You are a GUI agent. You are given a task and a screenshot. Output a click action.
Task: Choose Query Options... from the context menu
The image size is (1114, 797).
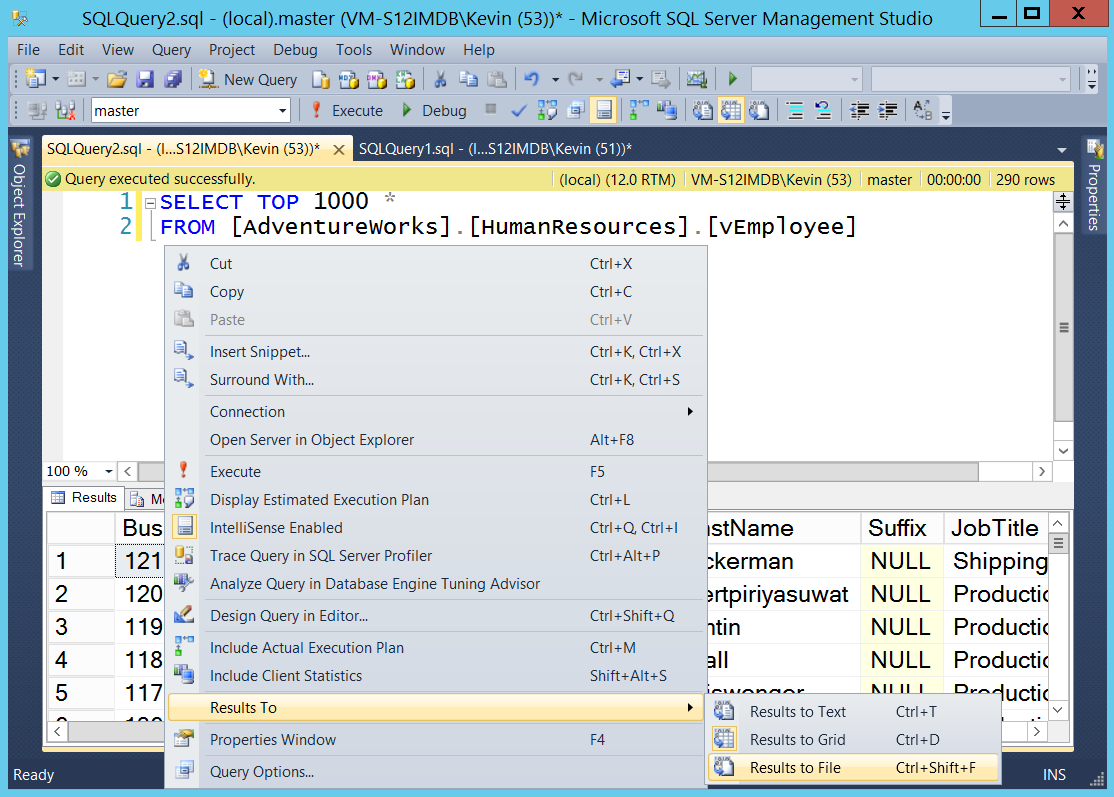(x=436, y=771)
